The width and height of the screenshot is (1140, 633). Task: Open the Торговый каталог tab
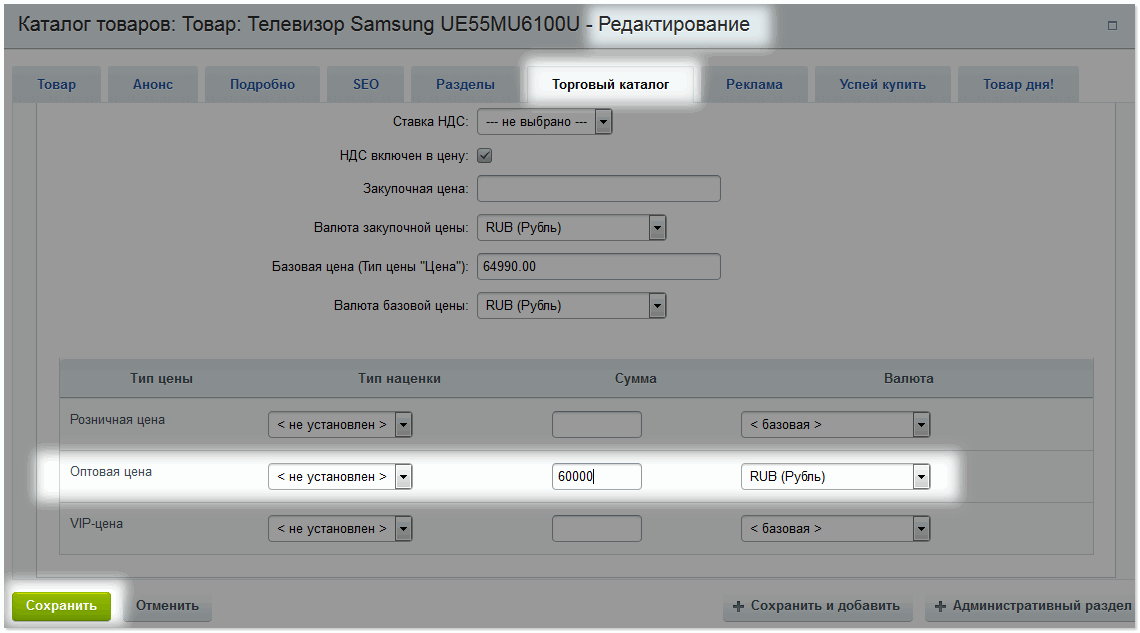coord(611,84)
